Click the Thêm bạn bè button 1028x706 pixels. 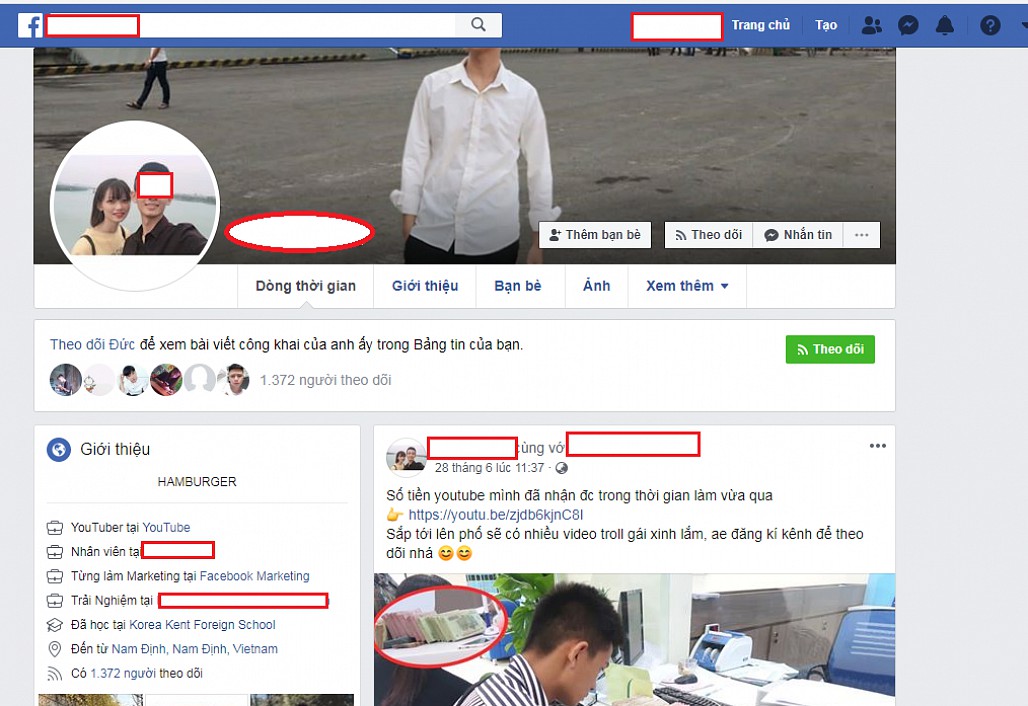[595, 235]
